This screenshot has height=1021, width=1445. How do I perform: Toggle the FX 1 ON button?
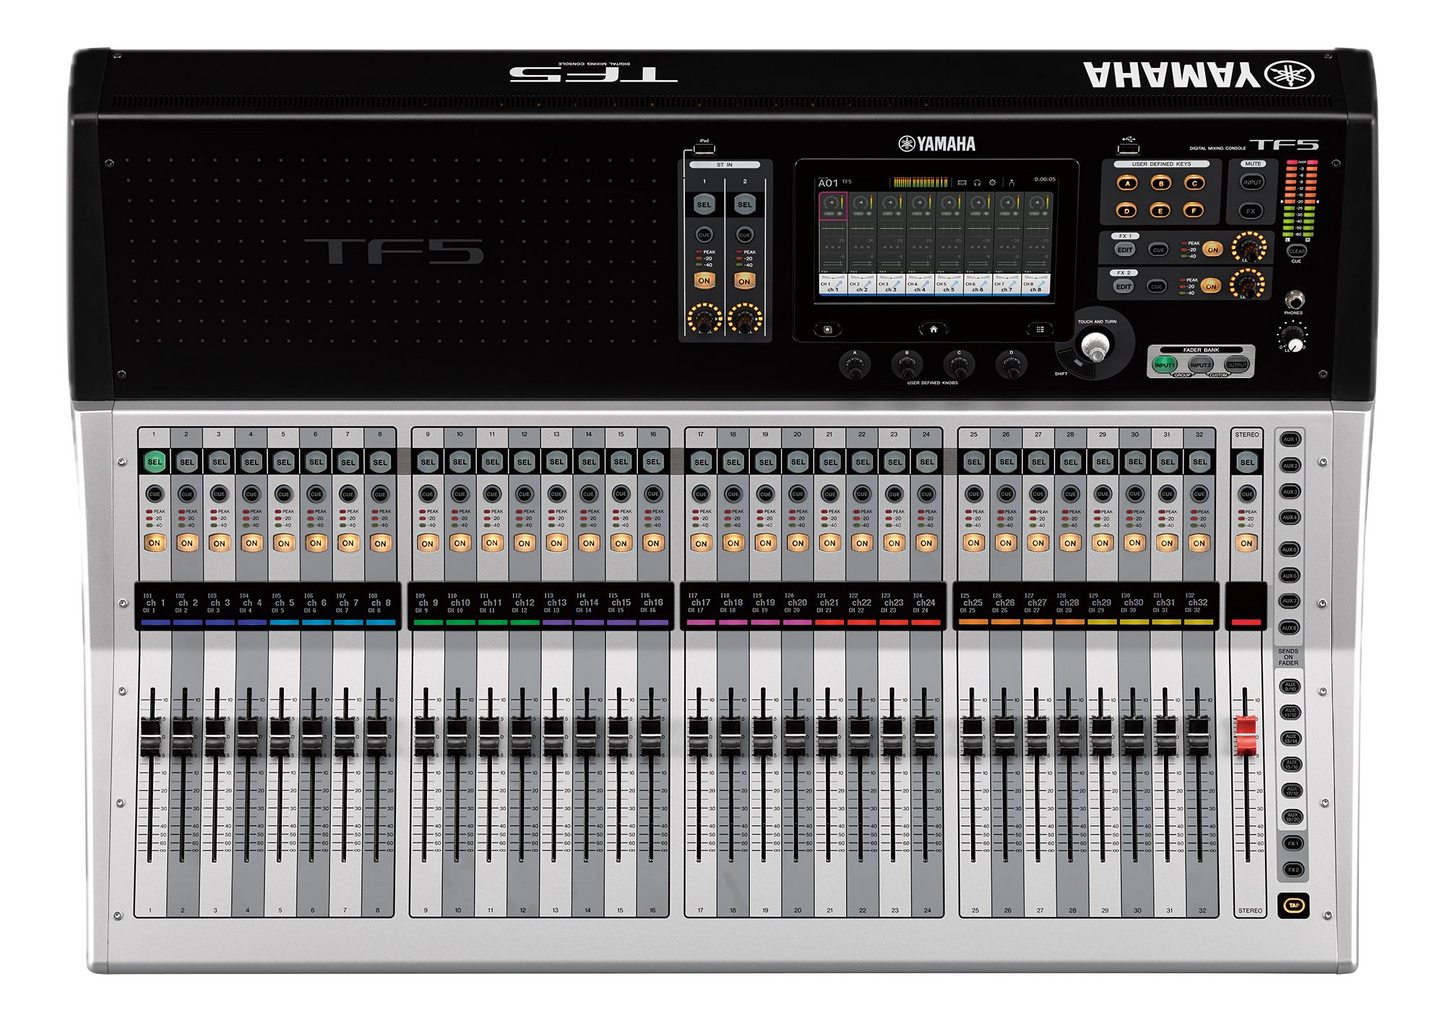[x=1212, y=250]
